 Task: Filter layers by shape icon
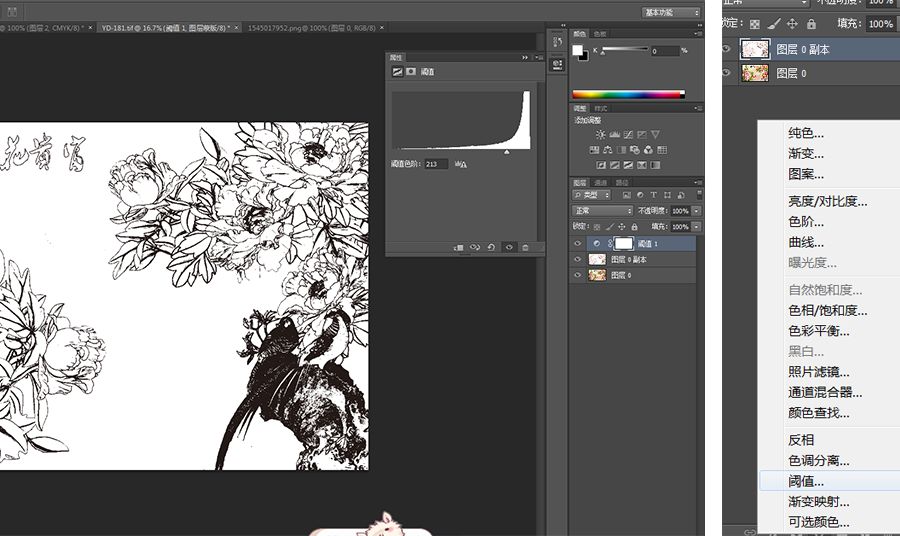(667, 195)
